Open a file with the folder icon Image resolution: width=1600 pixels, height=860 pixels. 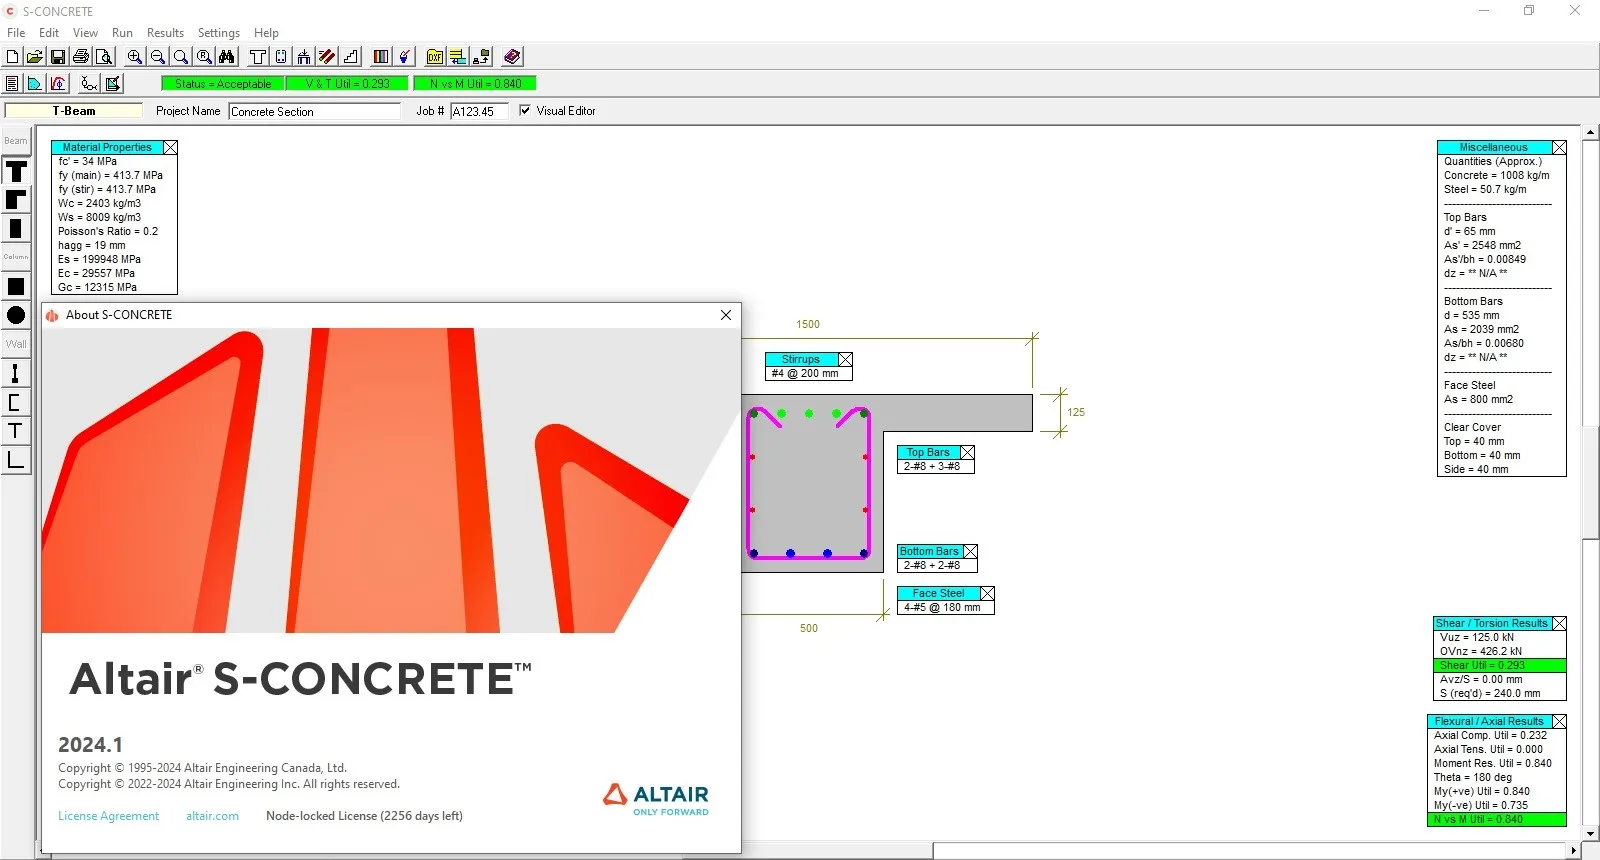coord(35,57)
